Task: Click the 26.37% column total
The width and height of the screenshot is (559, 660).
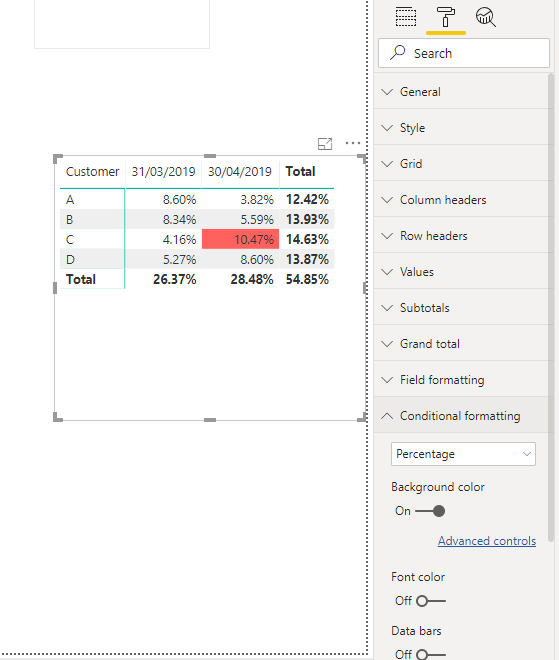Action: 174,279
